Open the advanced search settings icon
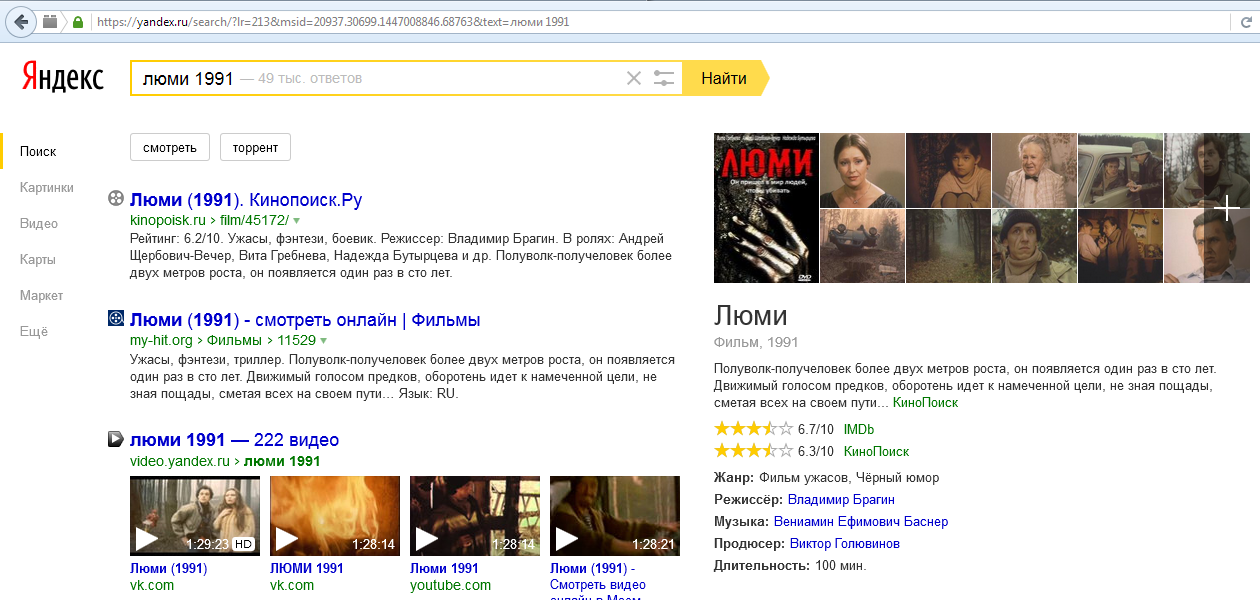Image resolution: width=1260 pixels, height=600 pixels. (664, 78)
